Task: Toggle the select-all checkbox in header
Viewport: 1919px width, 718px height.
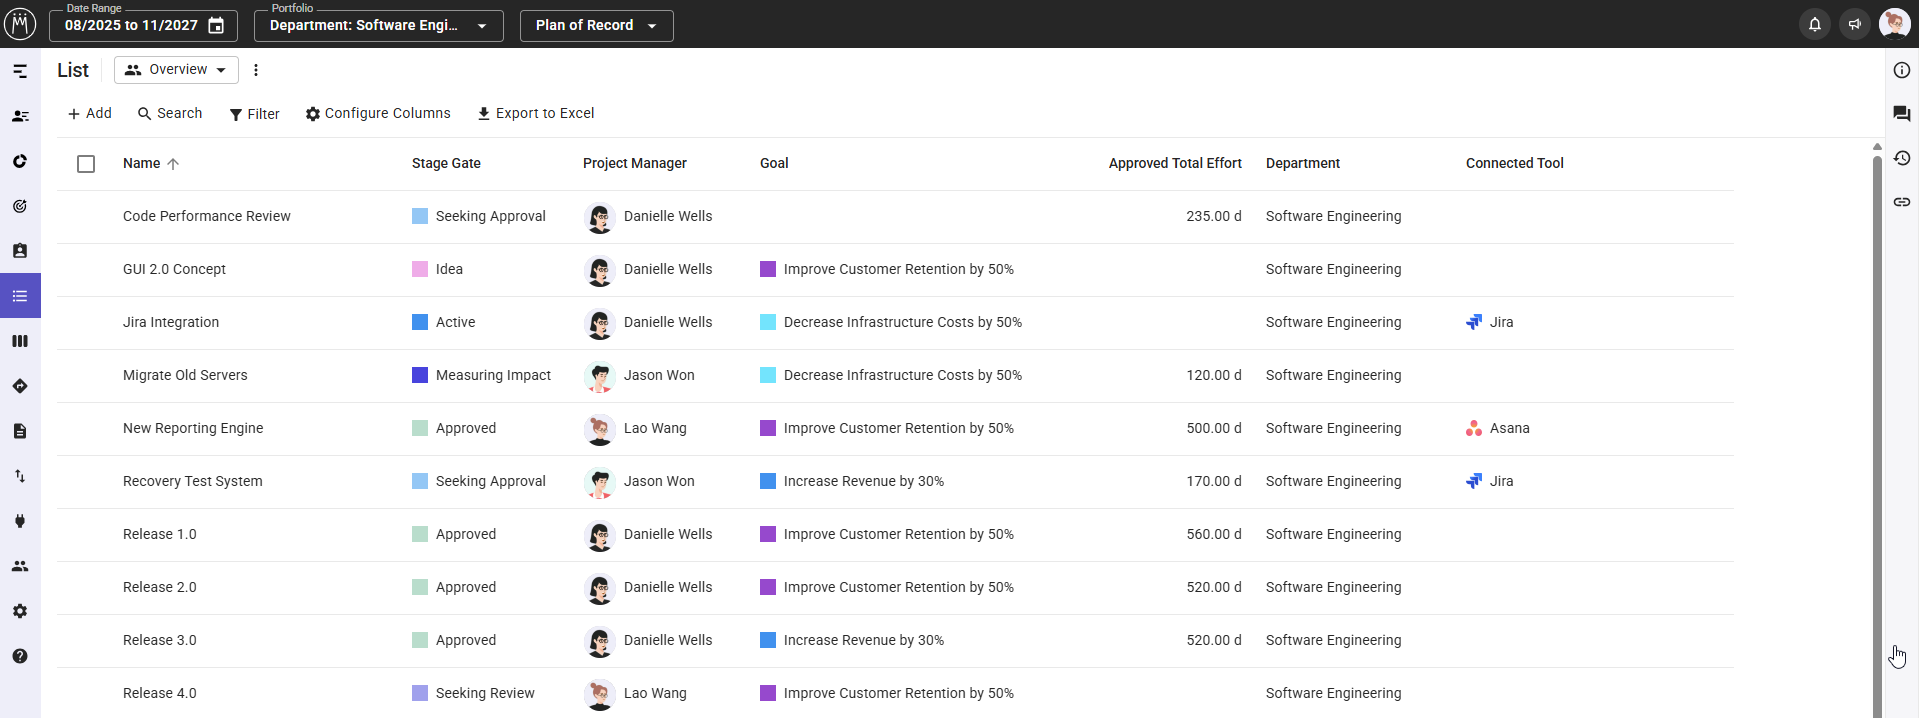Action: (86, 164)
